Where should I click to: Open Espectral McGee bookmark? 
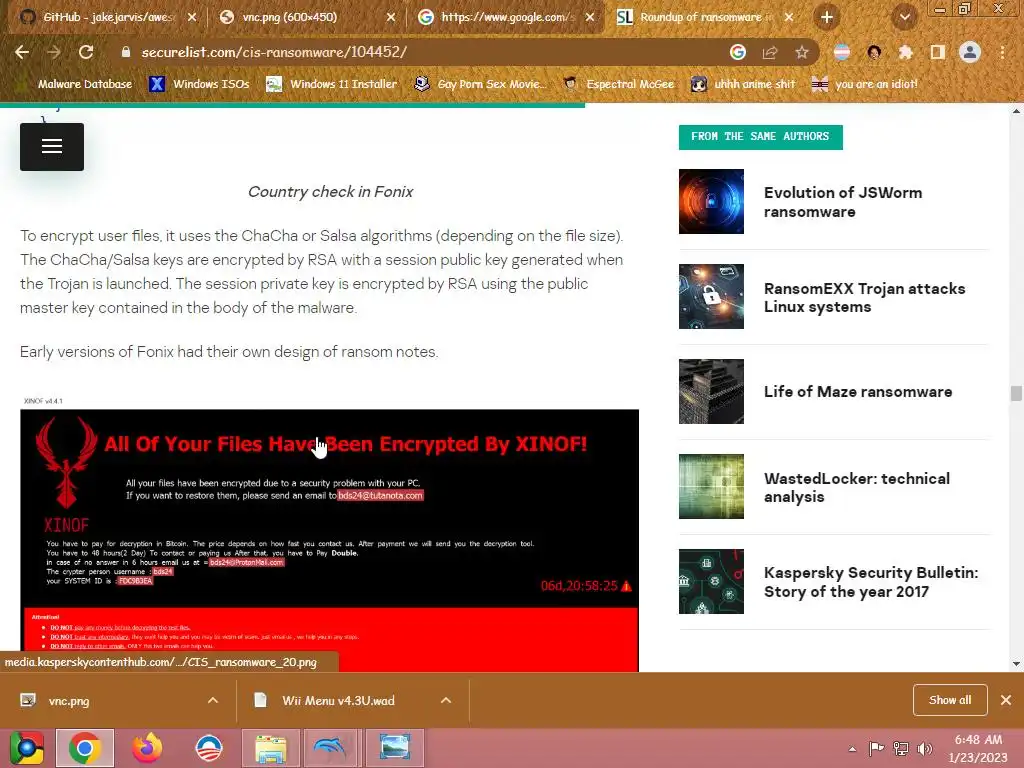pyautogui.click(x=619, y=84)
